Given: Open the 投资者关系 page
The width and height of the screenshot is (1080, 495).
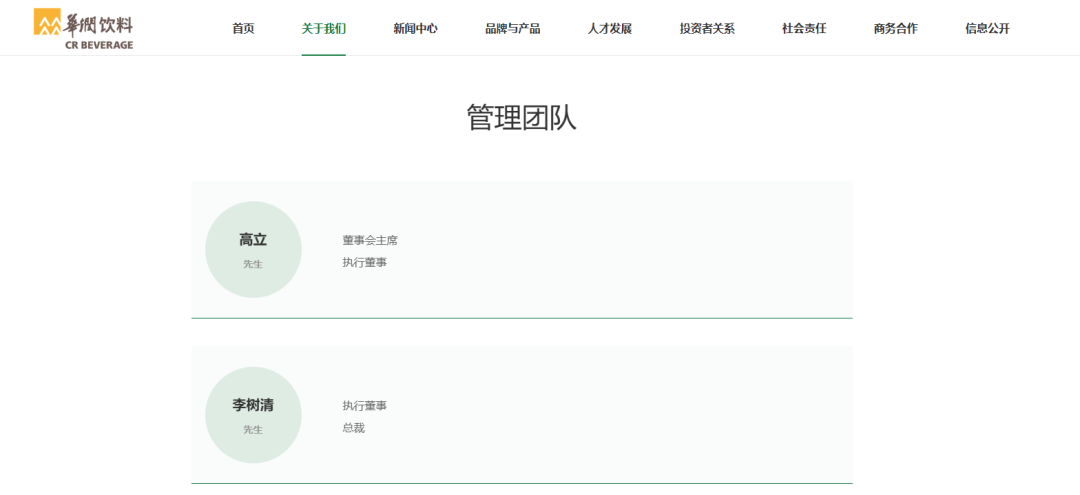Looking at the screenshot, I should pyautogui.click(x=707, y=29).
